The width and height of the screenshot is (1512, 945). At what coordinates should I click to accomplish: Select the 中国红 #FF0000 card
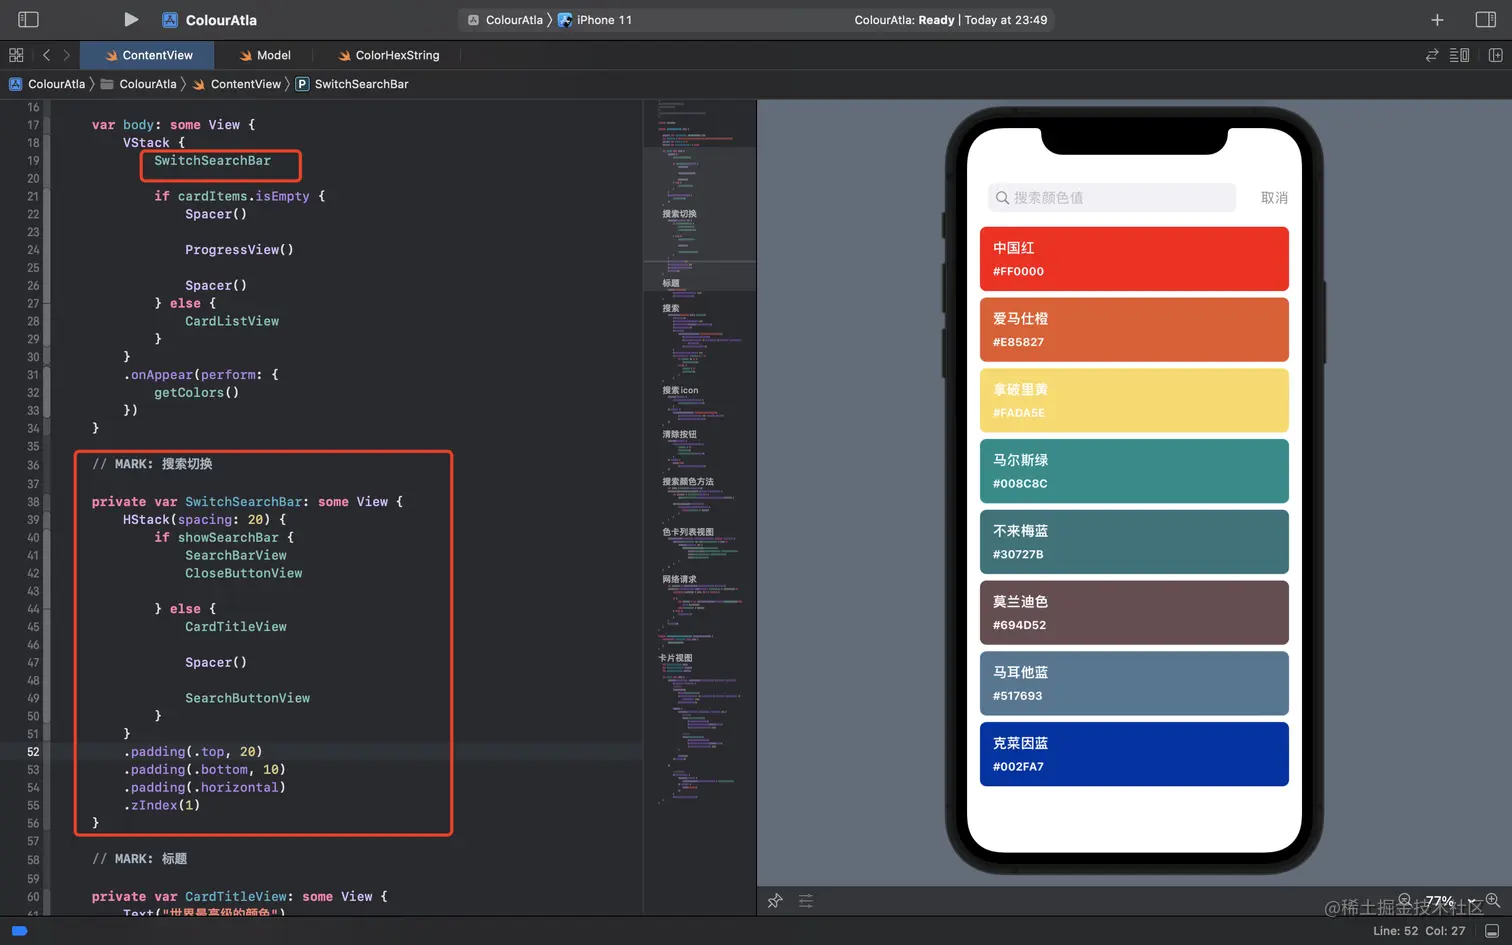(x=1134, y=259)
